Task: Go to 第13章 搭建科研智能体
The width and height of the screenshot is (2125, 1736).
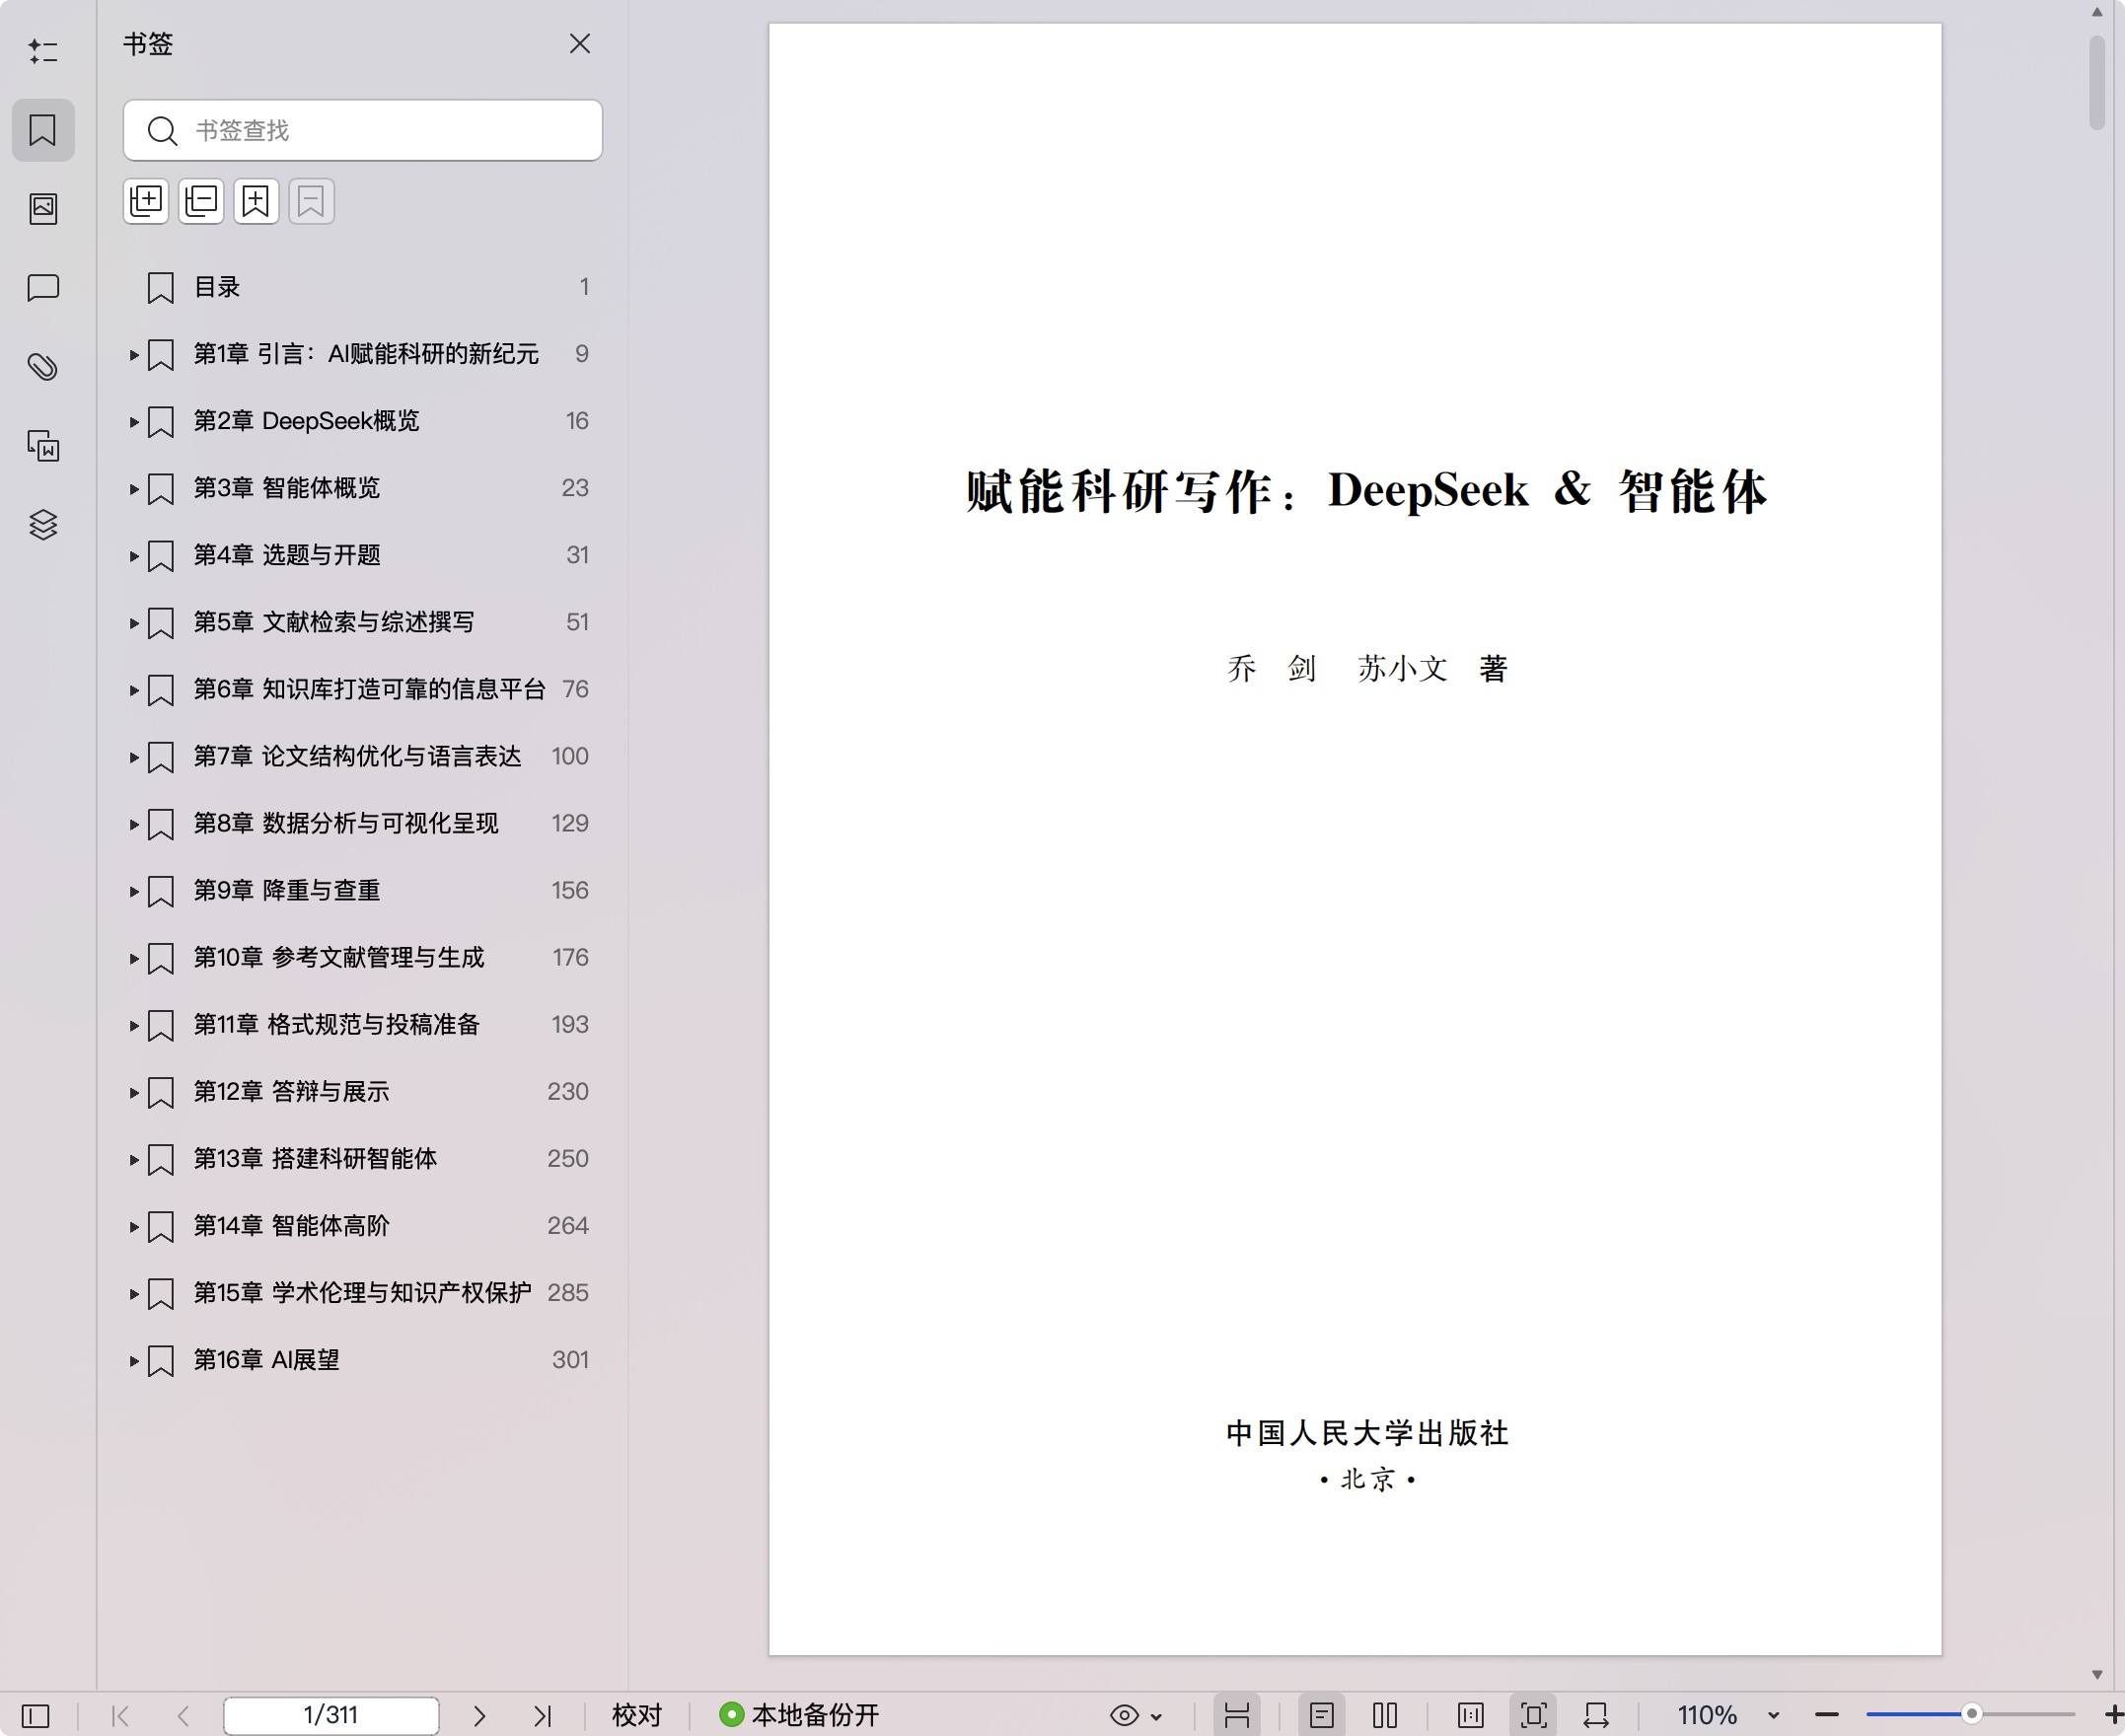Action: click(x=315, y=1159)
